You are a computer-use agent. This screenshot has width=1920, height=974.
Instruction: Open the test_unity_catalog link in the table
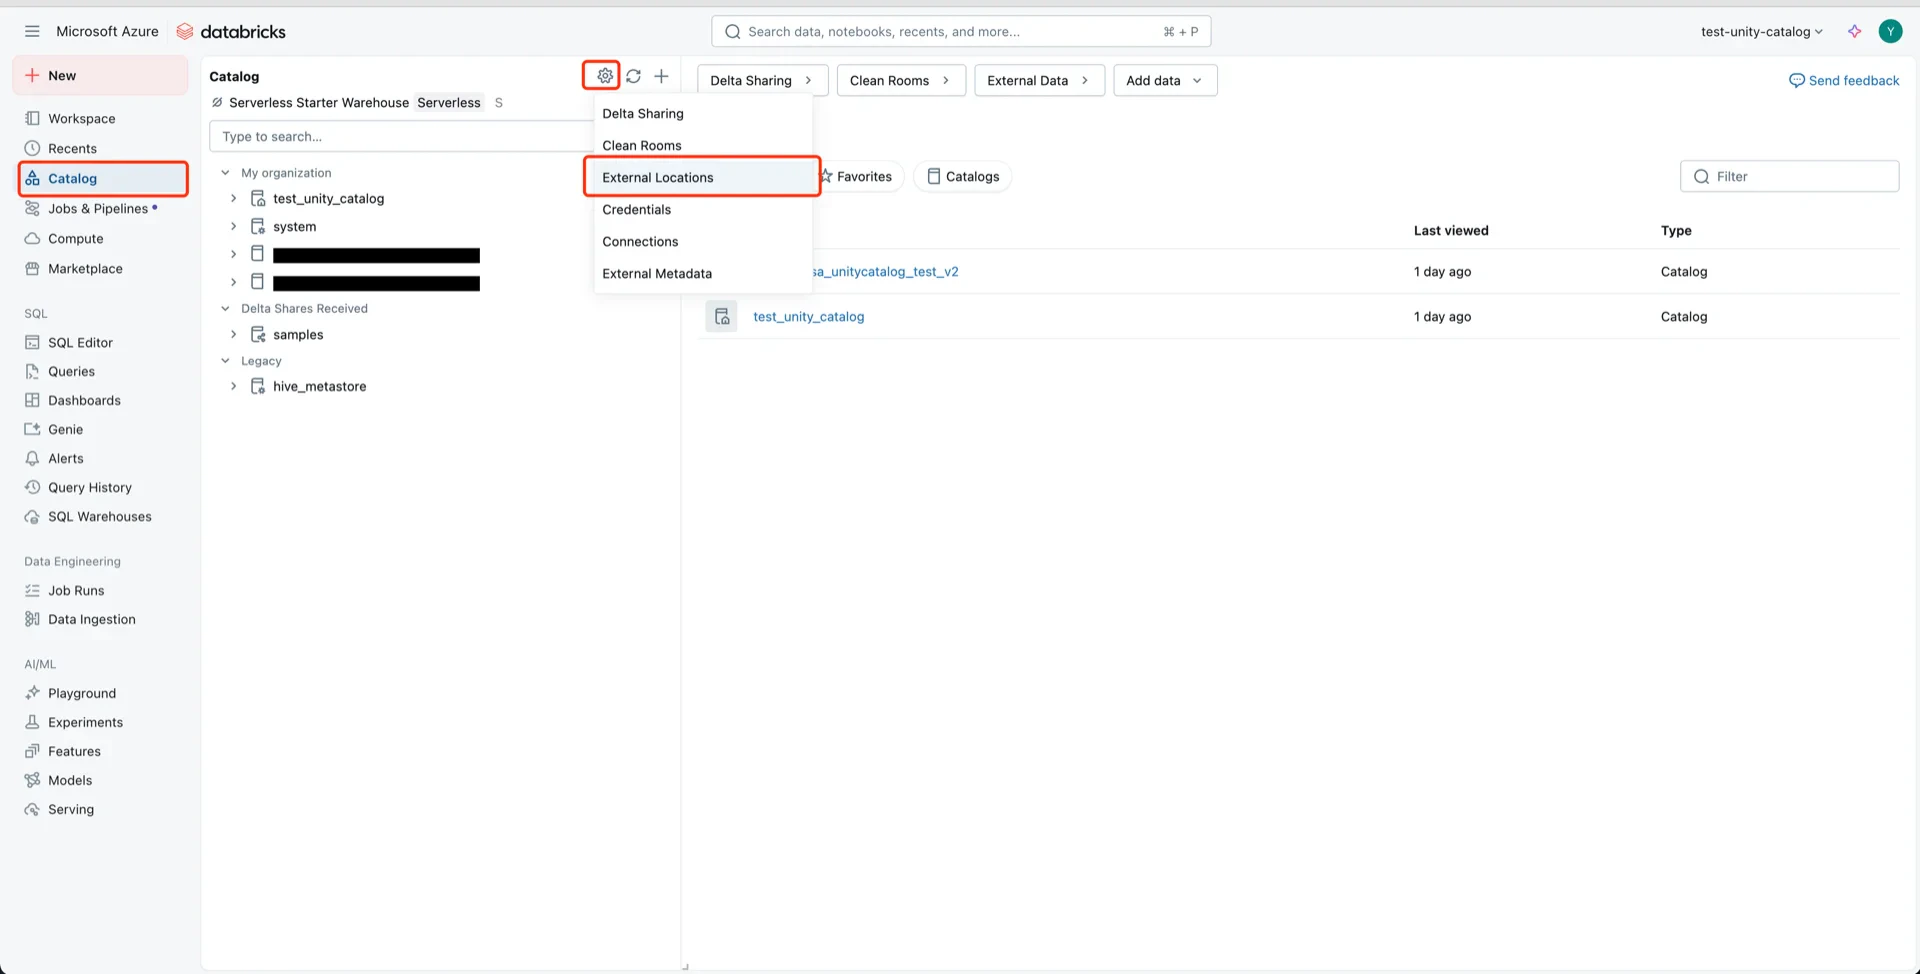click(x=808, y=316)
